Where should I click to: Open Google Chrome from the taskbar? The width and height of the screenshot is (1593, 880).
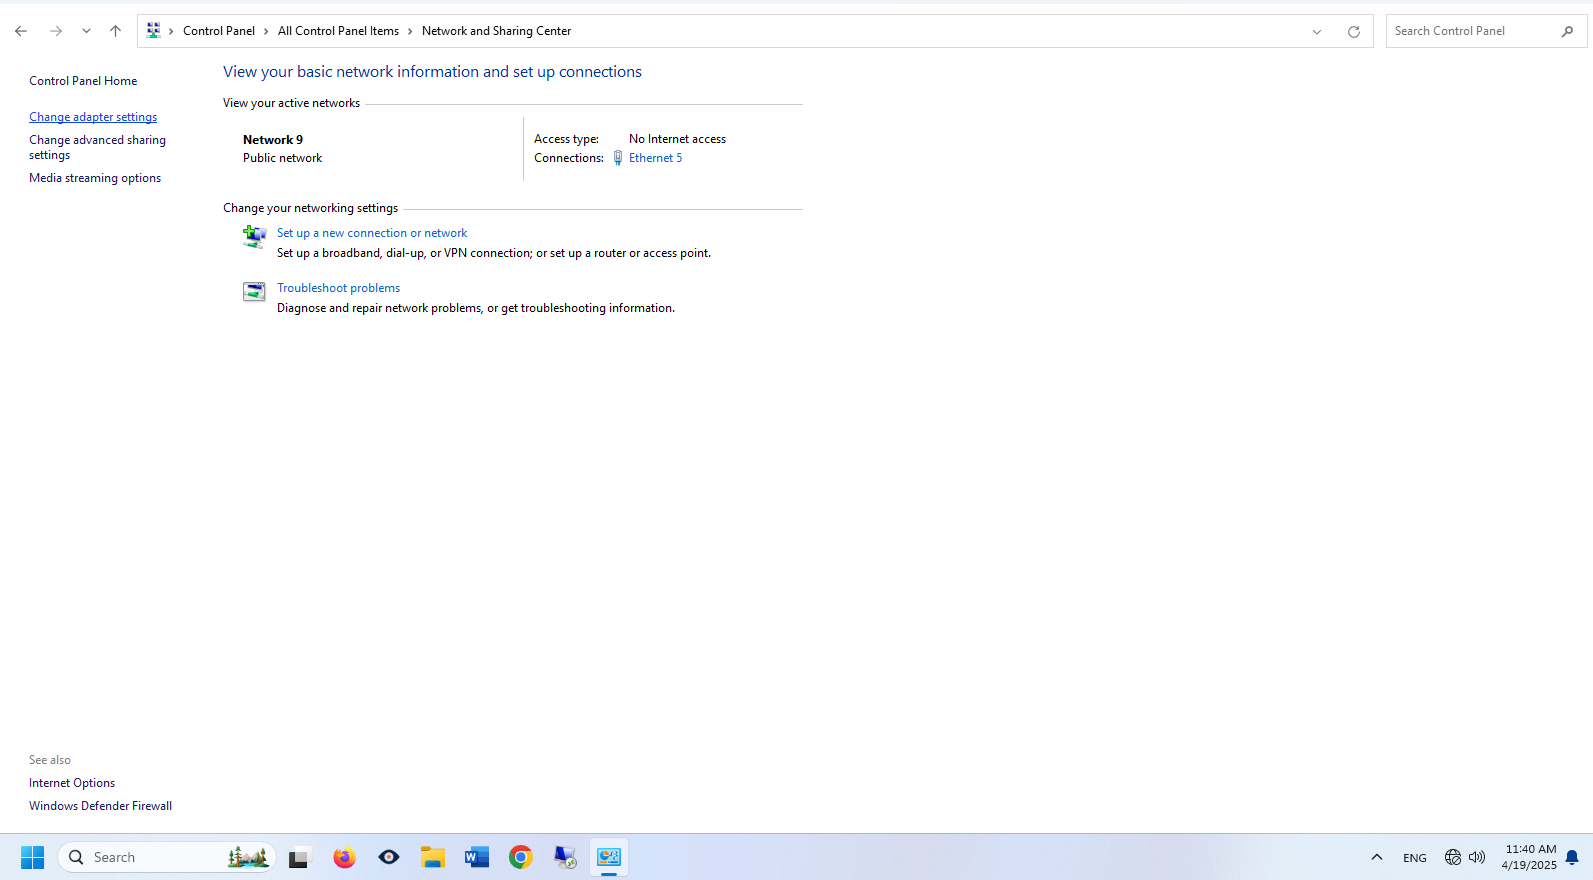tap(521, 858)
